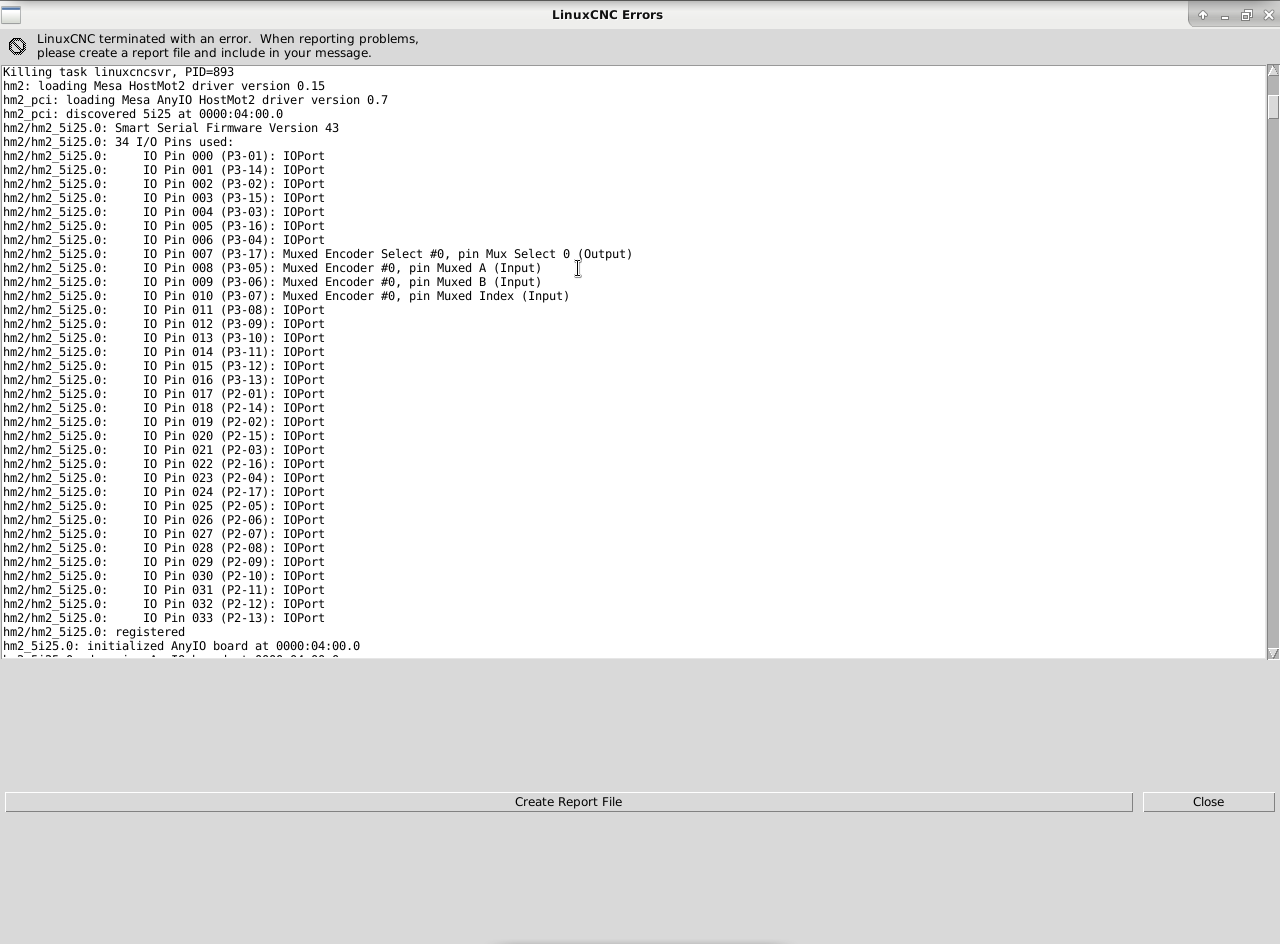Click the 'LinuxCNC Errors' window title
Viewport: 1280px width, 944px height.
pos(607,15)
